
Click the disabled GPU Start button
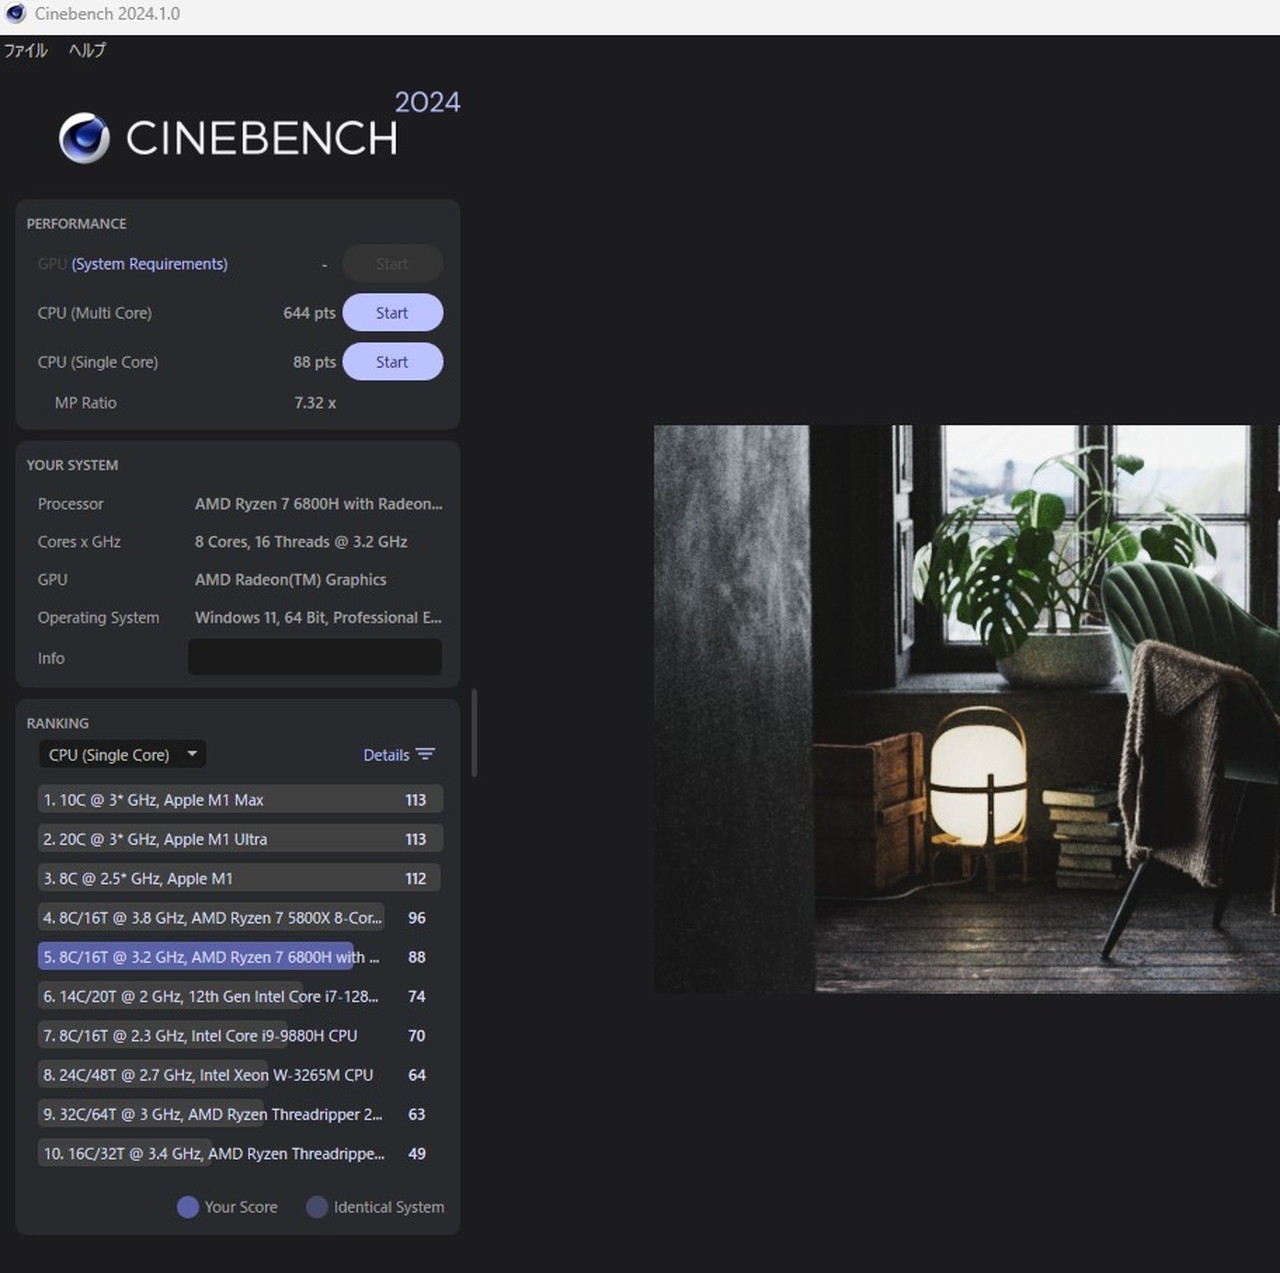pos(392,264)
